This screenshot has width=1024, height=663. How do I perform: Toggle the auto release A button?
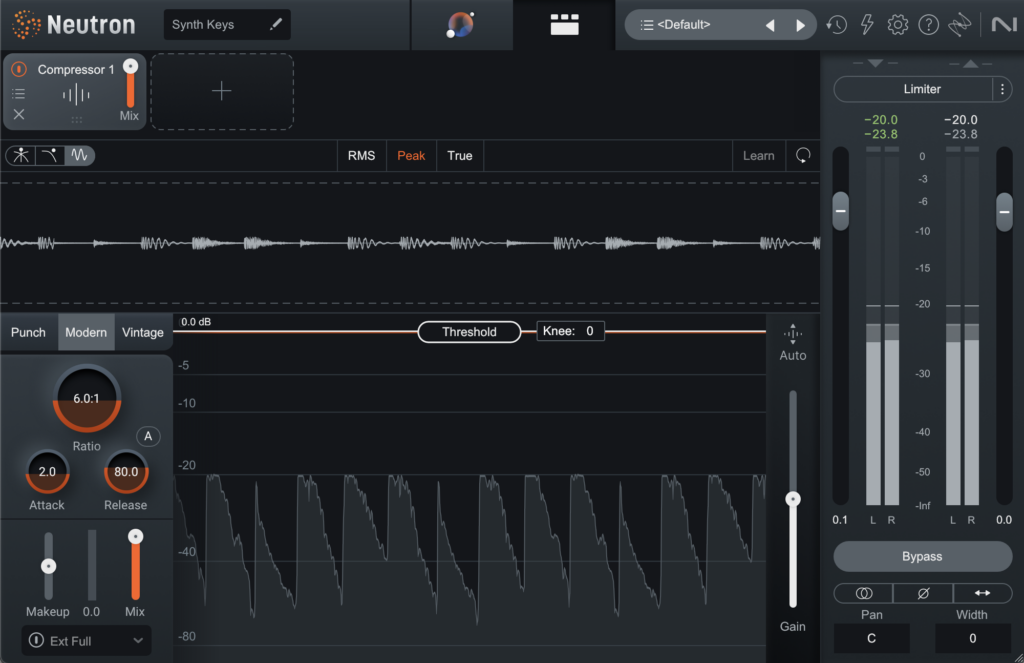click(148, 436)
